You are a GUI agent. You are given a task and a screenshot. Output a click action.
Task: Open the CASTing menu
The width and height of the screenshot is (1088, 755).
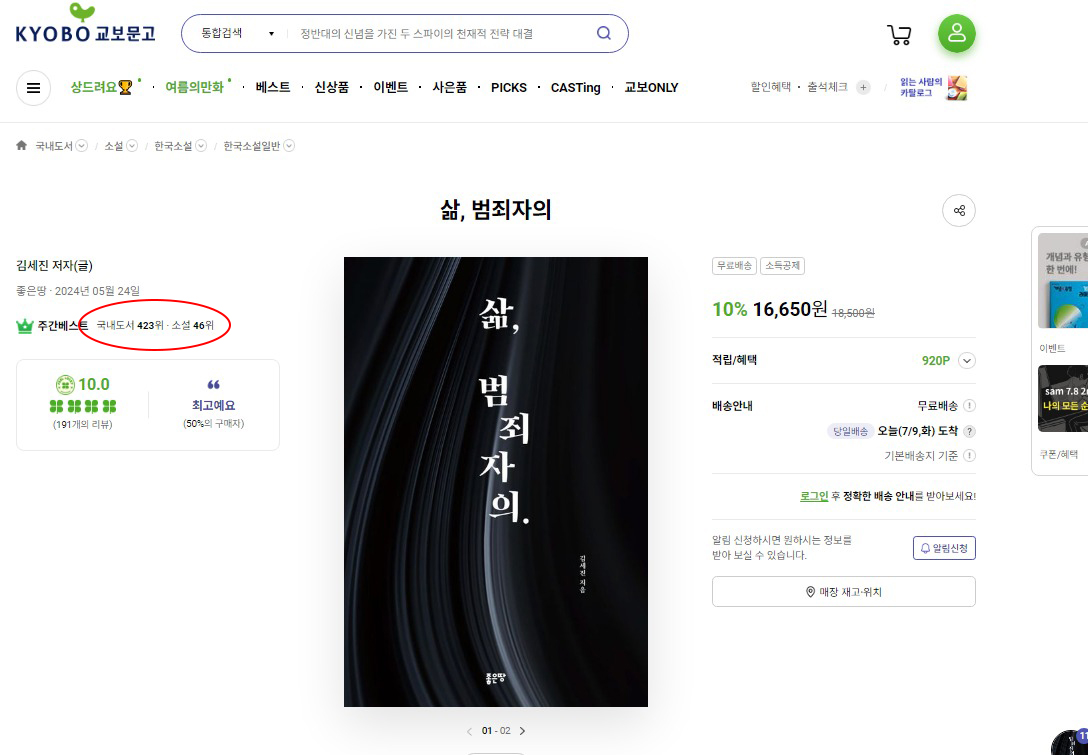coord(575,87)
